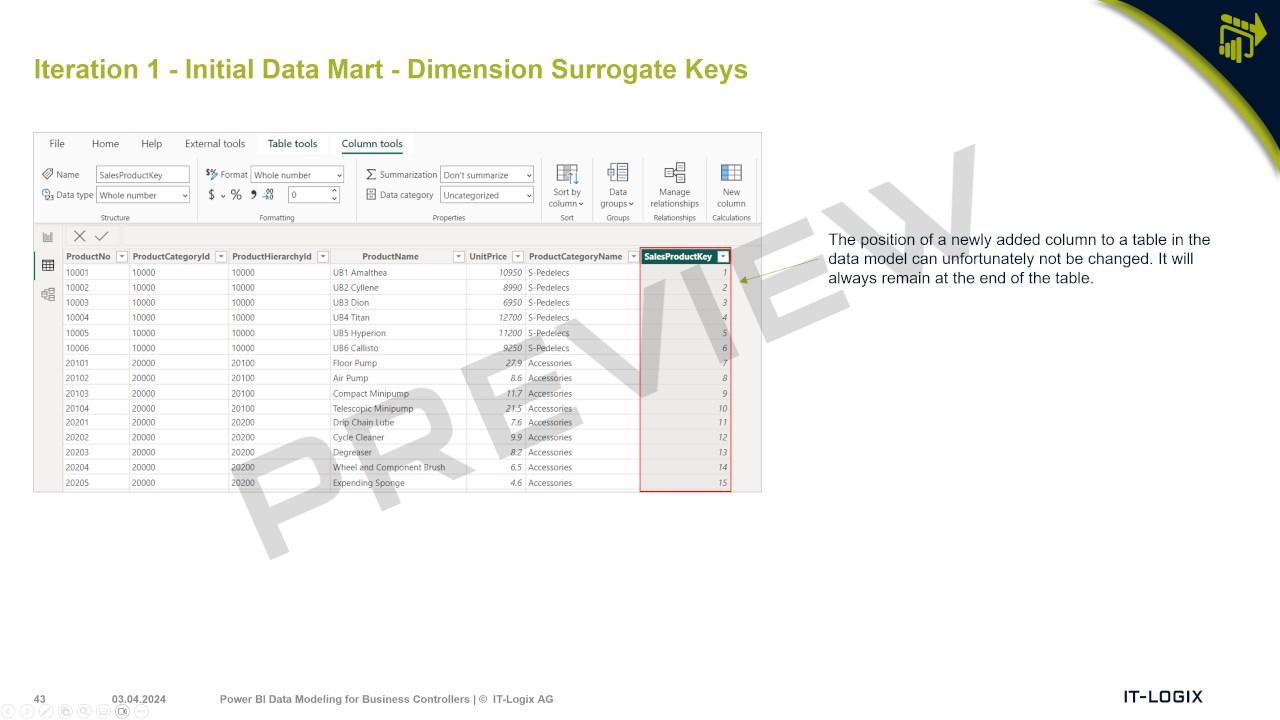Toggle thousands separator comma icon
The image size is (1280, 720).
tap(253, 195)
